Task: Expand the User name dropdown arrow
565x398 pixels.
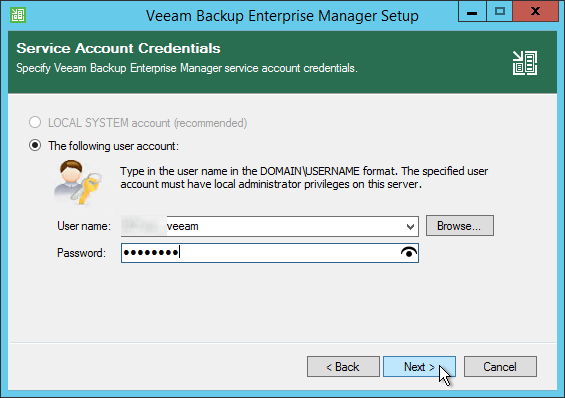Action: 410,227
